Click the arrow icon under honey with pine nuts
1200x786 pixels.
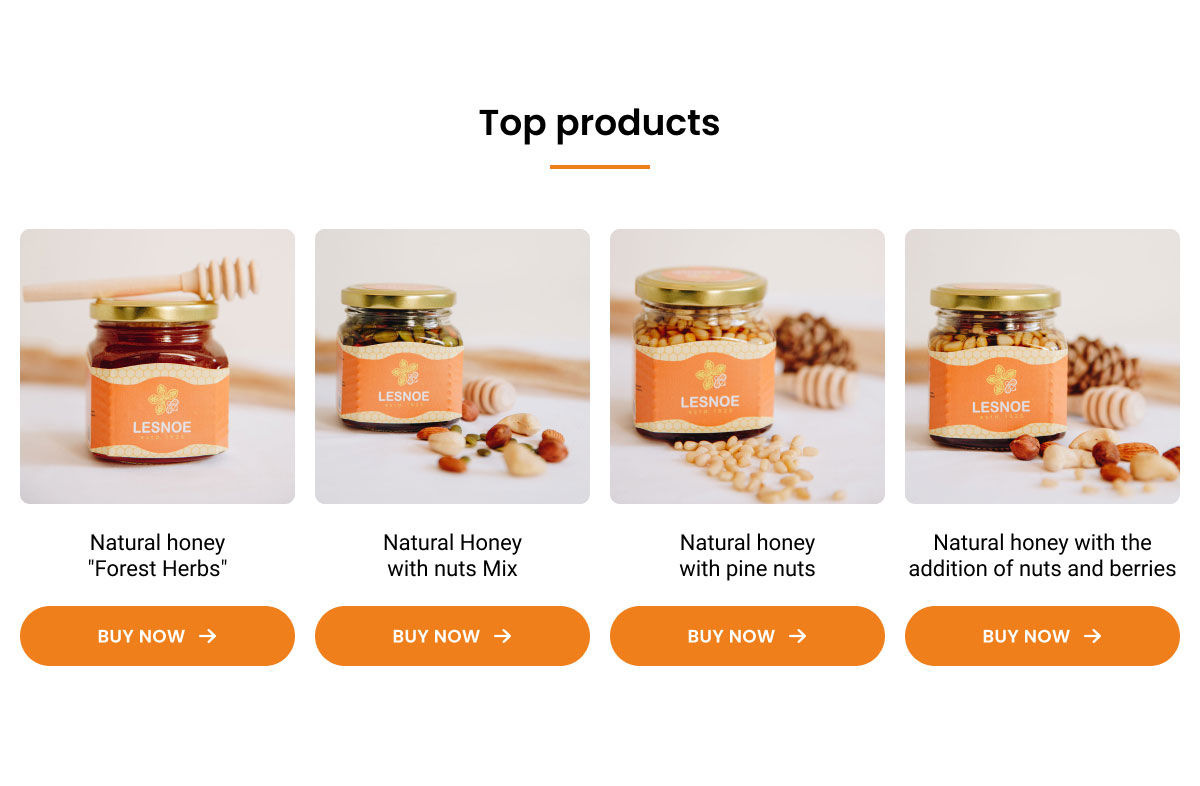pos(797,636)
